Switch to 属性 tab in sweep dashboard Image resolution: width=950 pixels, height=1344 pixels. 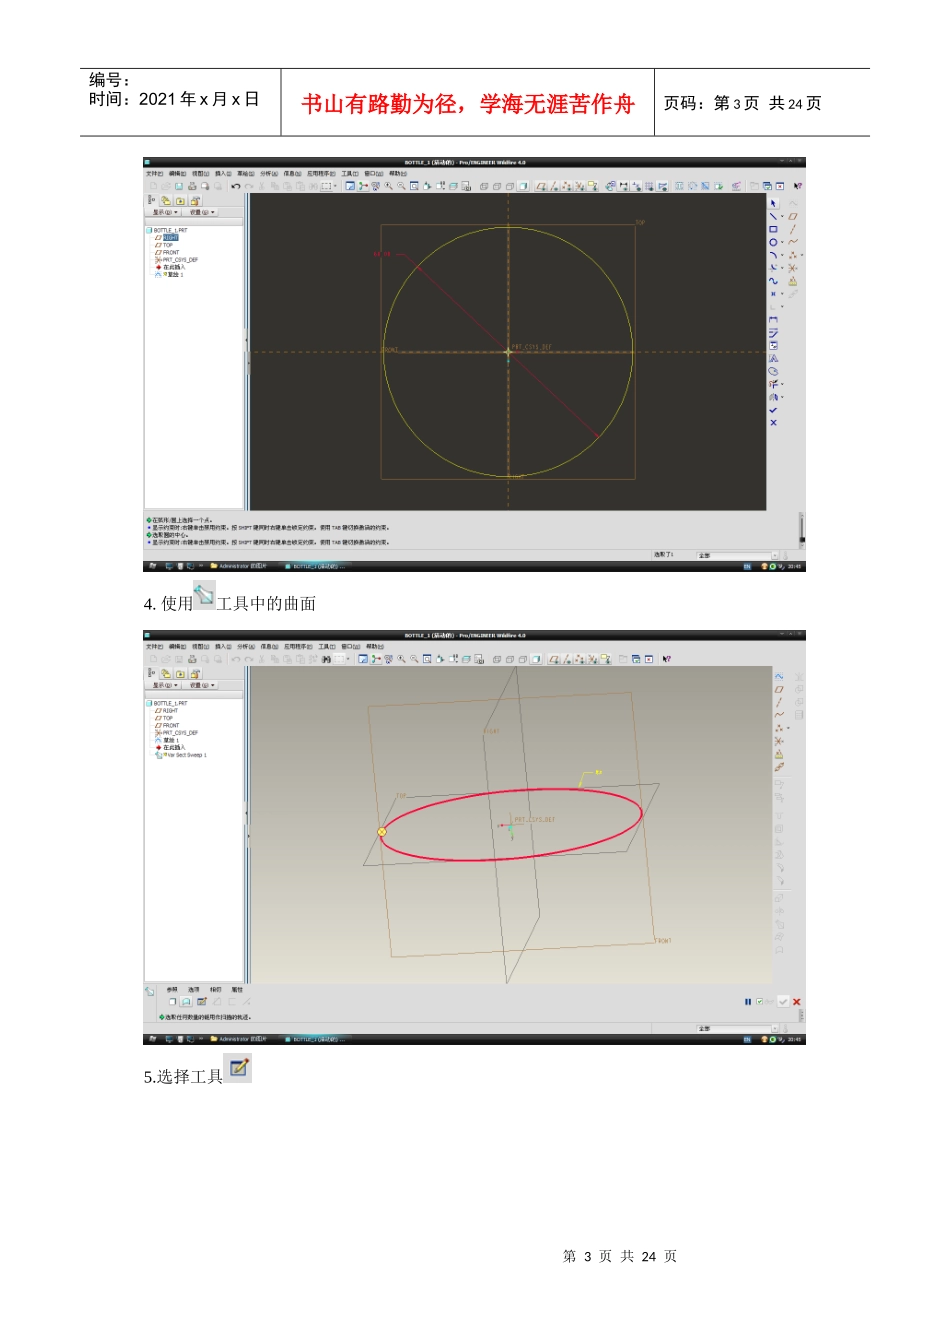(x=237, y=990)
